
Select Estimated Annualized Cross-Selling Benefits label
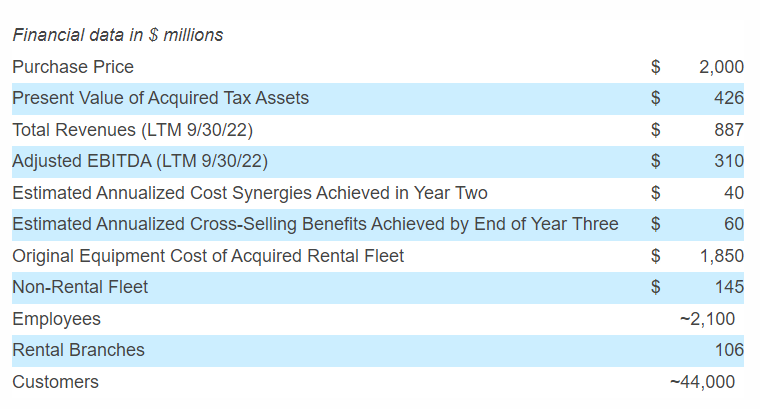point(315,224)
